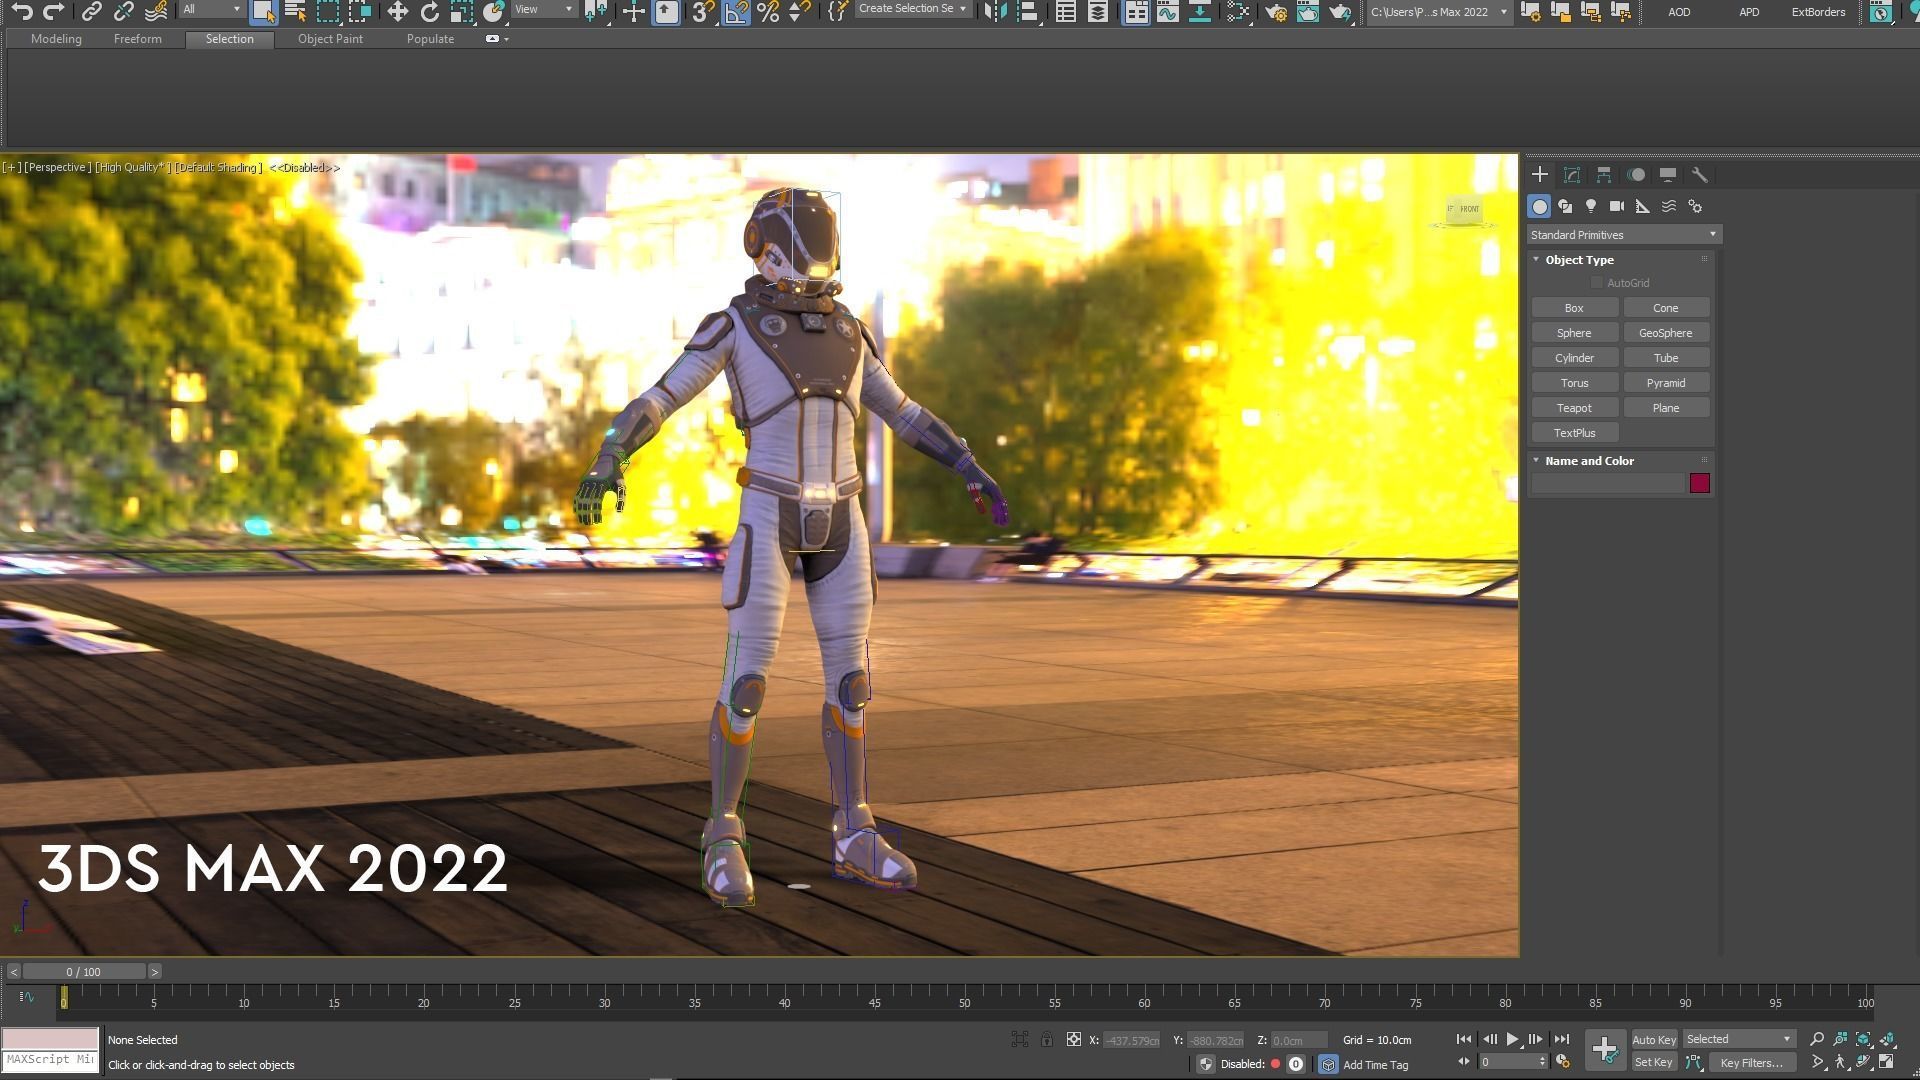Click the TextPlus button
The height and width of the screenshot is (1080, 1920).
pos(1574,433)
